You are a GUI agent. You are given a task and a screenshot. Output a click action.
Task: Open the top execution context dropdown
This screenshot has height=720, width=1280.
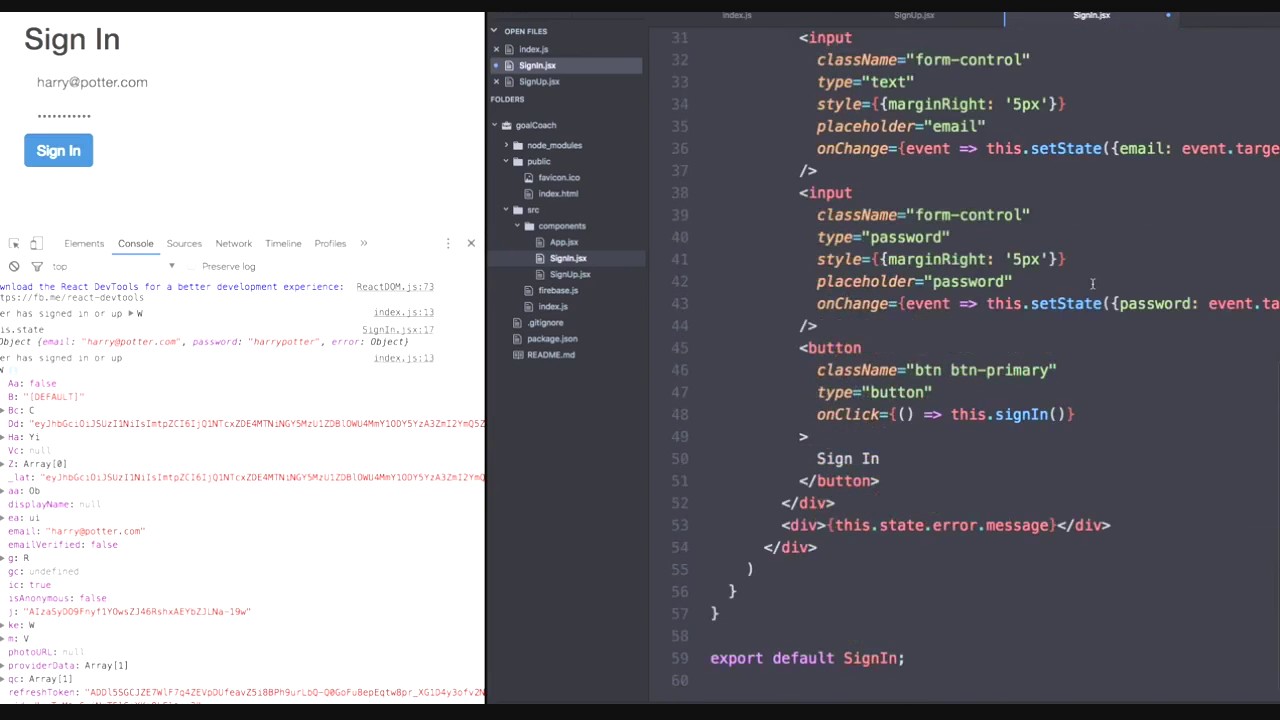tap(114, 266)
